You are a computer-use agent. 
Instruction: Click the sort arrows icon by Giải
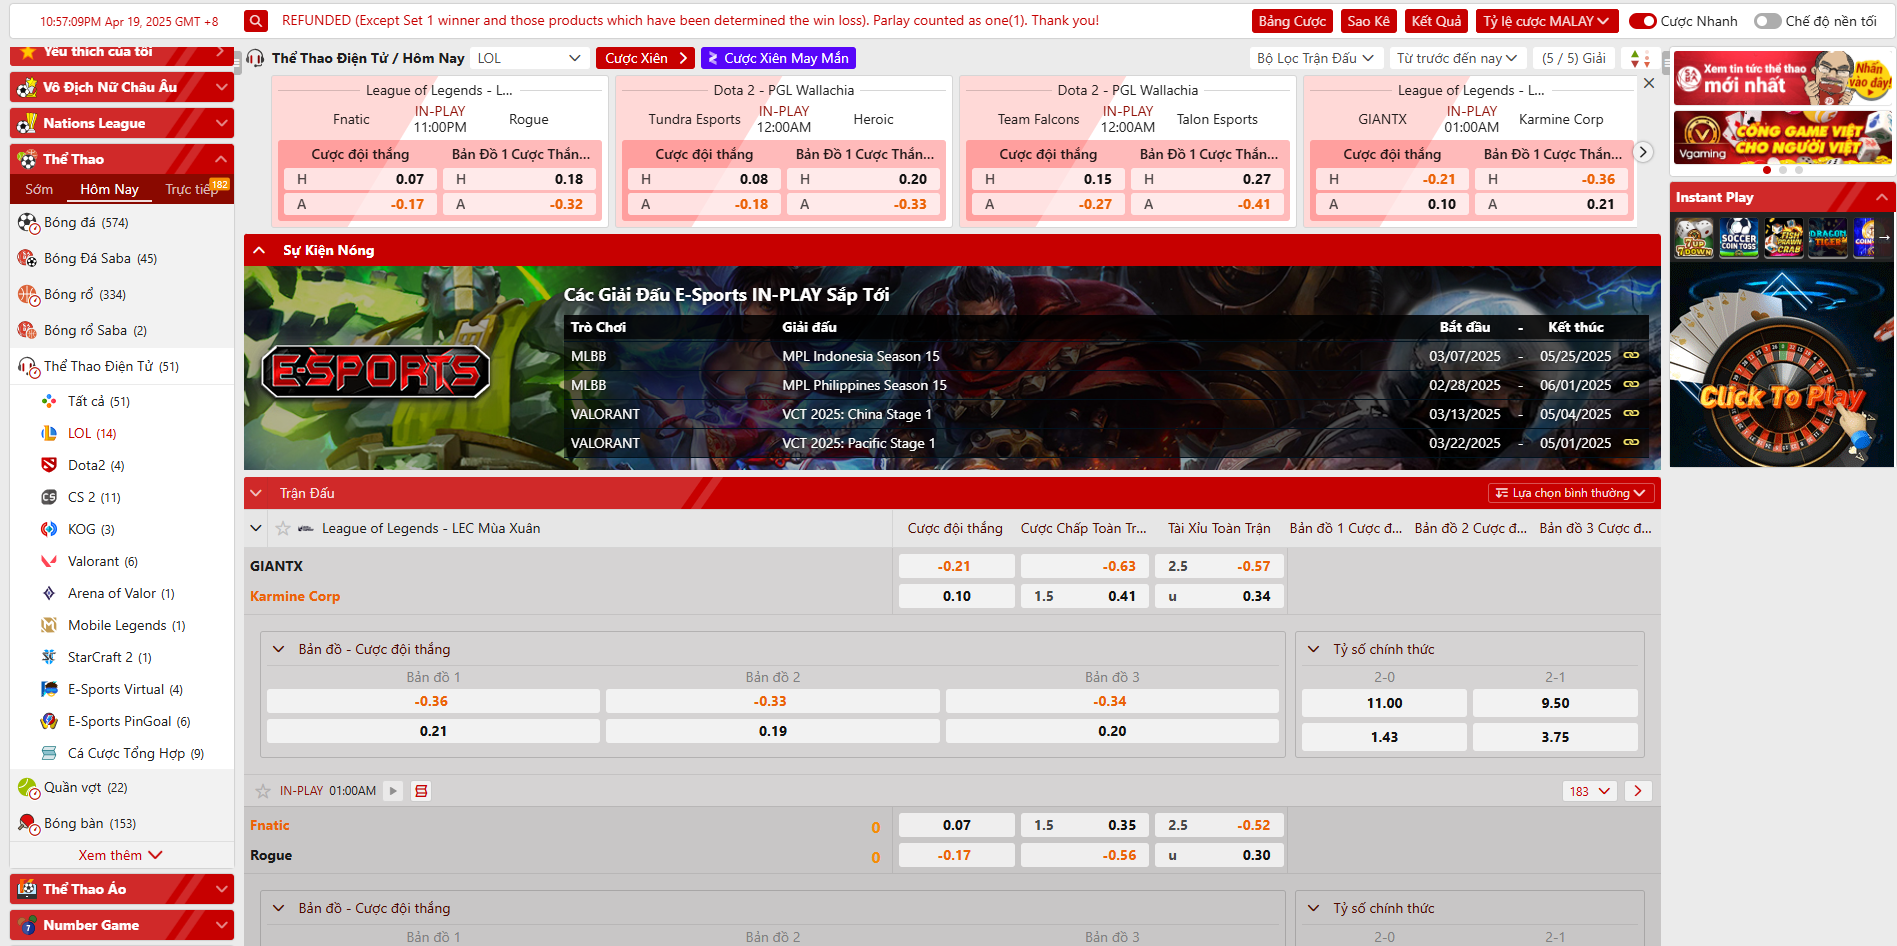[x=1639, y=59]
